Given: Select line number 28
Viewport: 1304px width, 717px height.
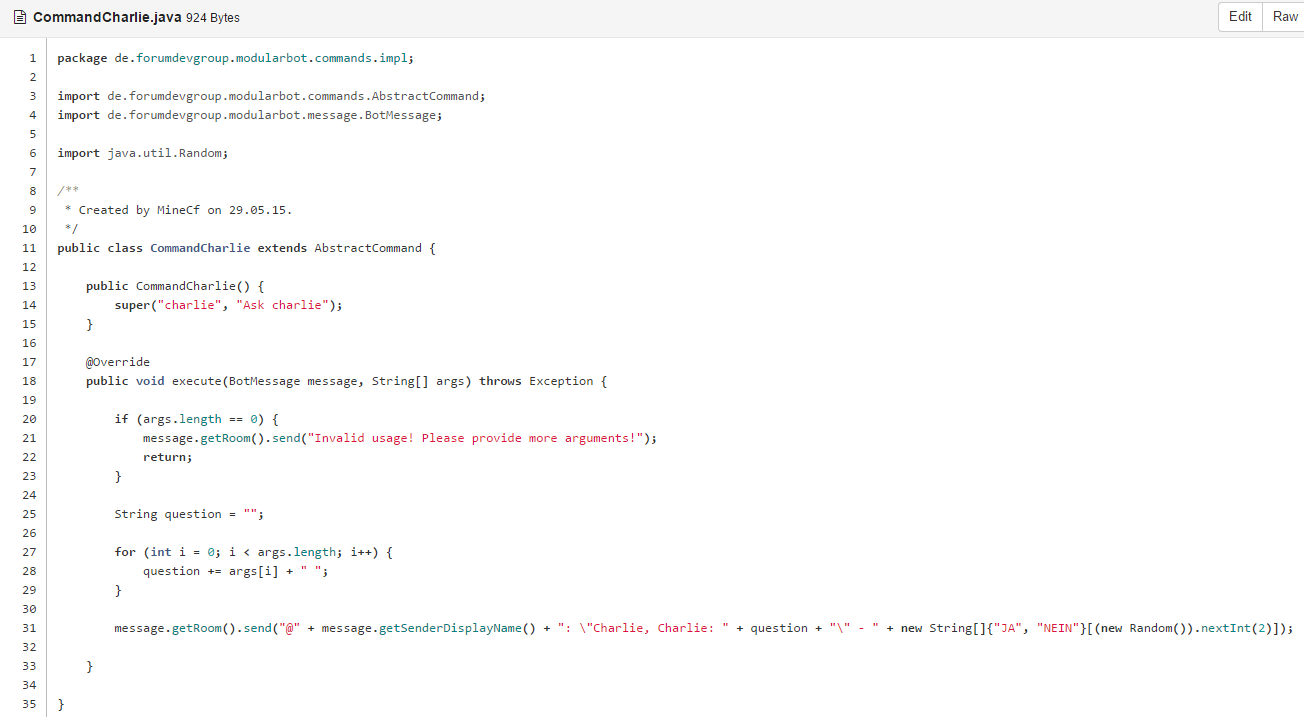Looking at the screenshot, I should pyautogui.click(x=30, y=571).
